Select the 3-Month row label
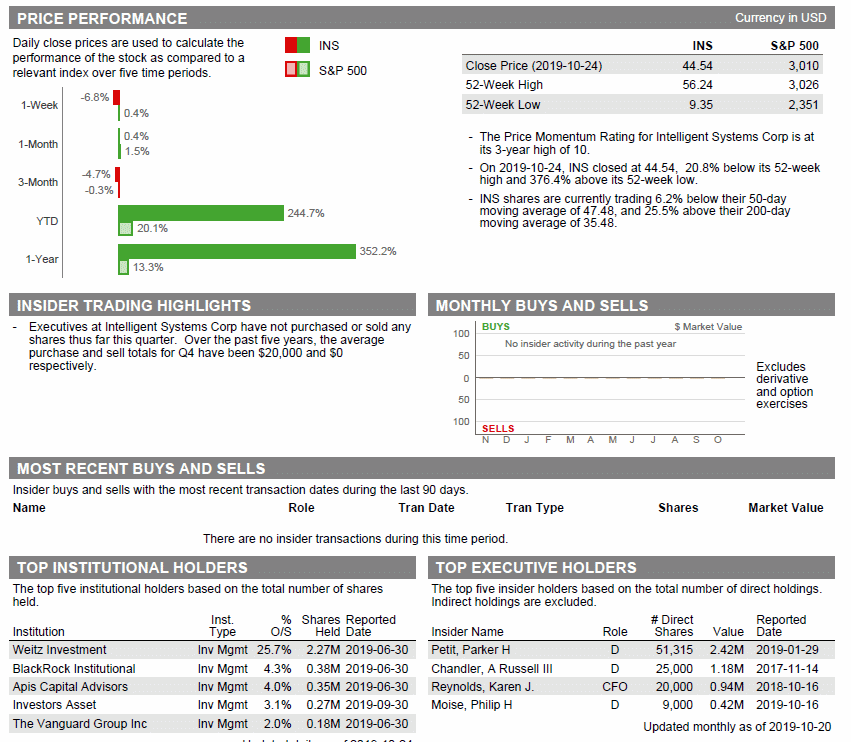Image resolution: width=851 pixels, height=742 pixels. [38, 182]
